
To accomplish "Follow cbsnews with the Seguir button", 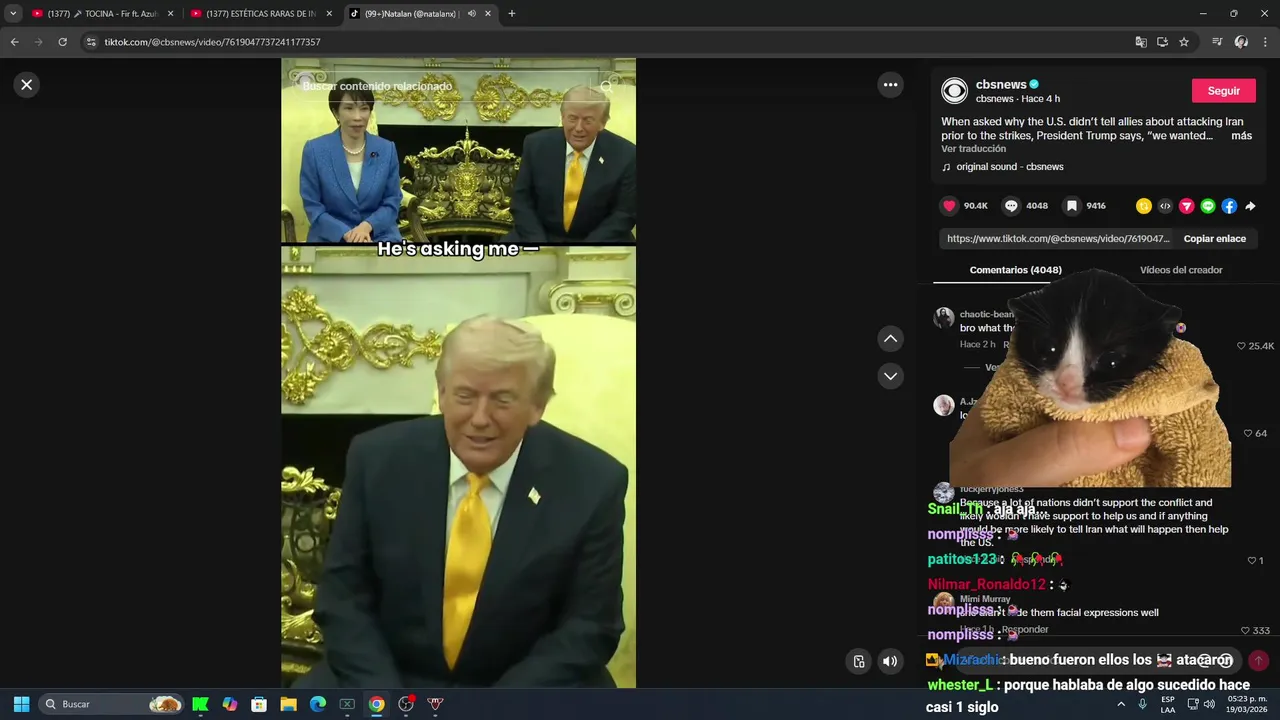I will pos(1223,91).
